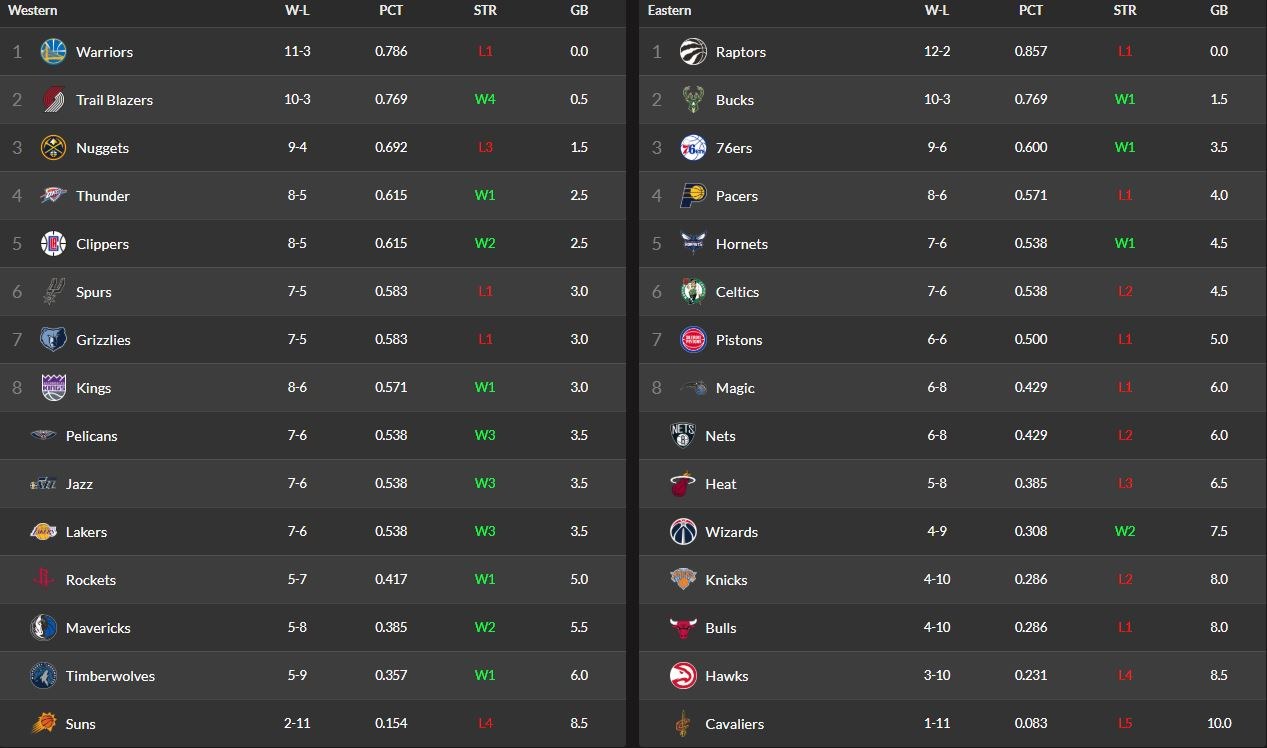Open the Bucks logo icon

693,100
